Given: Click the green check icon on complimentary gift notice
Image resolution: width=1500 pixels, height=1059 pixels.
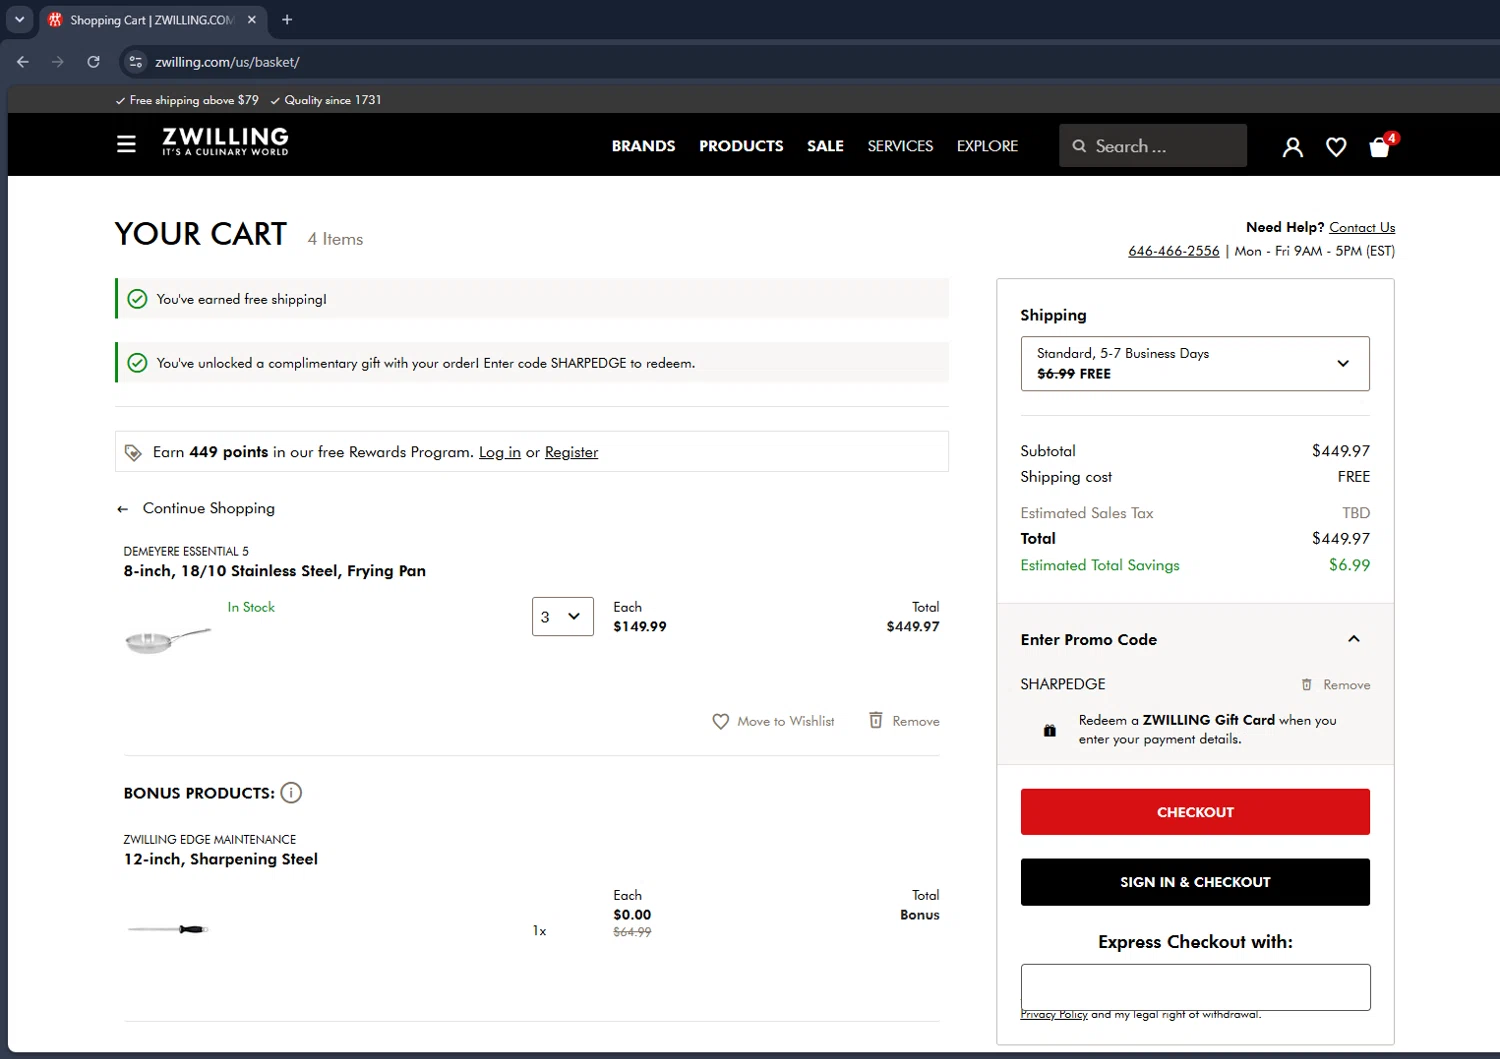Looking at the screenshot, I should [x=138, y=363].
